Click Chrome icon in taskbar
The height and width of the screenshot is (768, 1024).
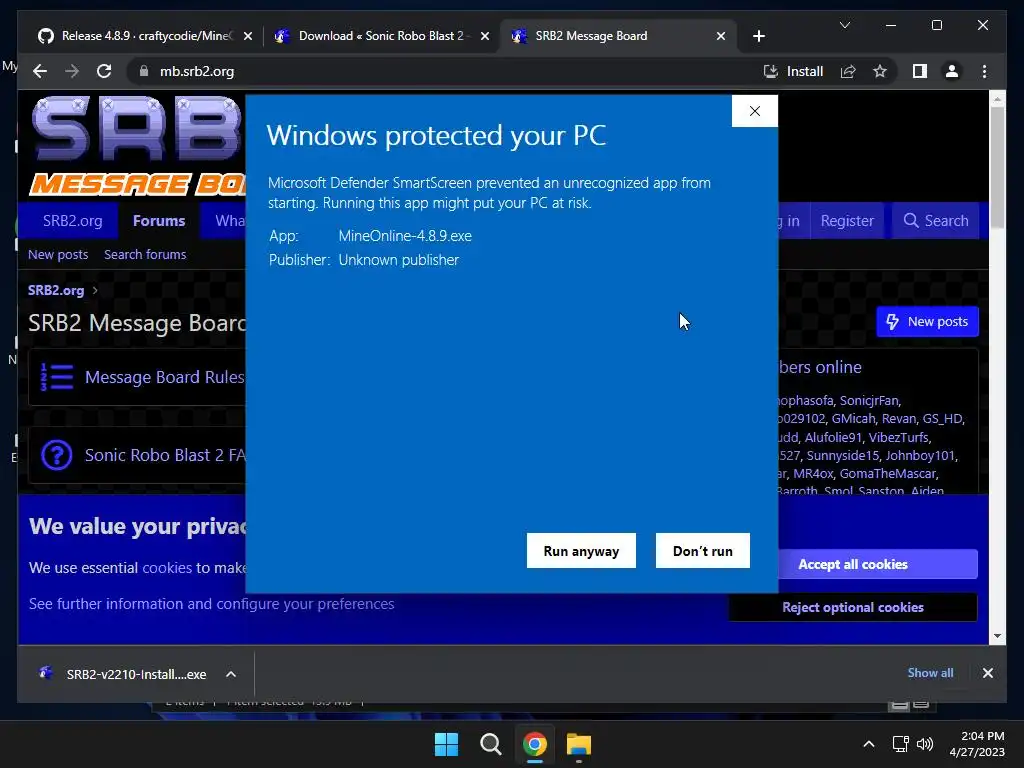tap(534, 744)
